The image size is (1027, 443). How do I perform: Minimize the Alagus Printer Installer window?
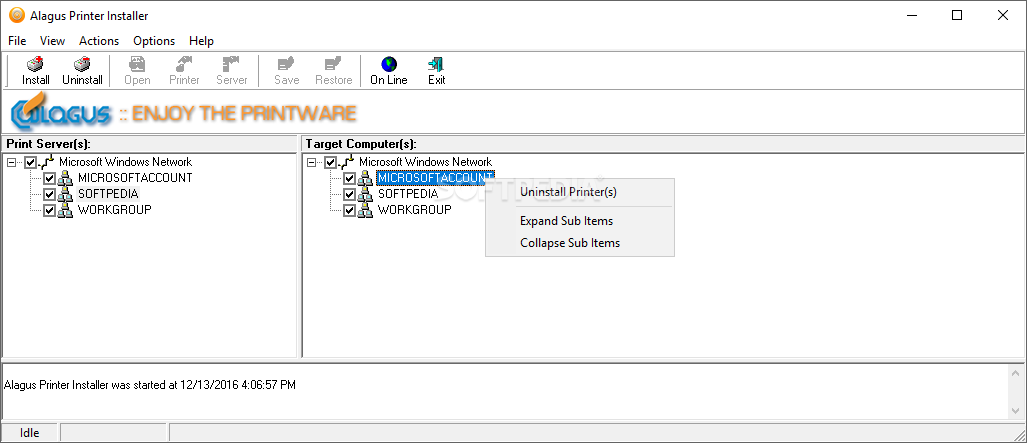912,16
